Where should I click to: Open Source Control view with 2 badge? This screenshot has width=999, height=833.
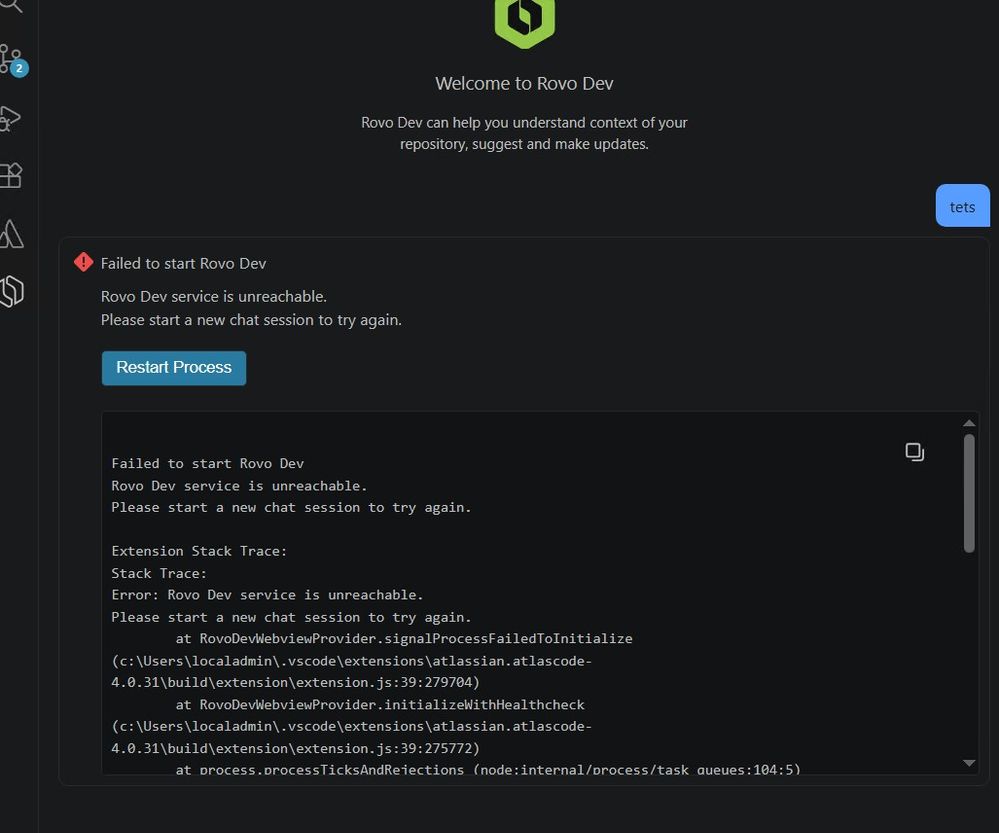[13, 61]
